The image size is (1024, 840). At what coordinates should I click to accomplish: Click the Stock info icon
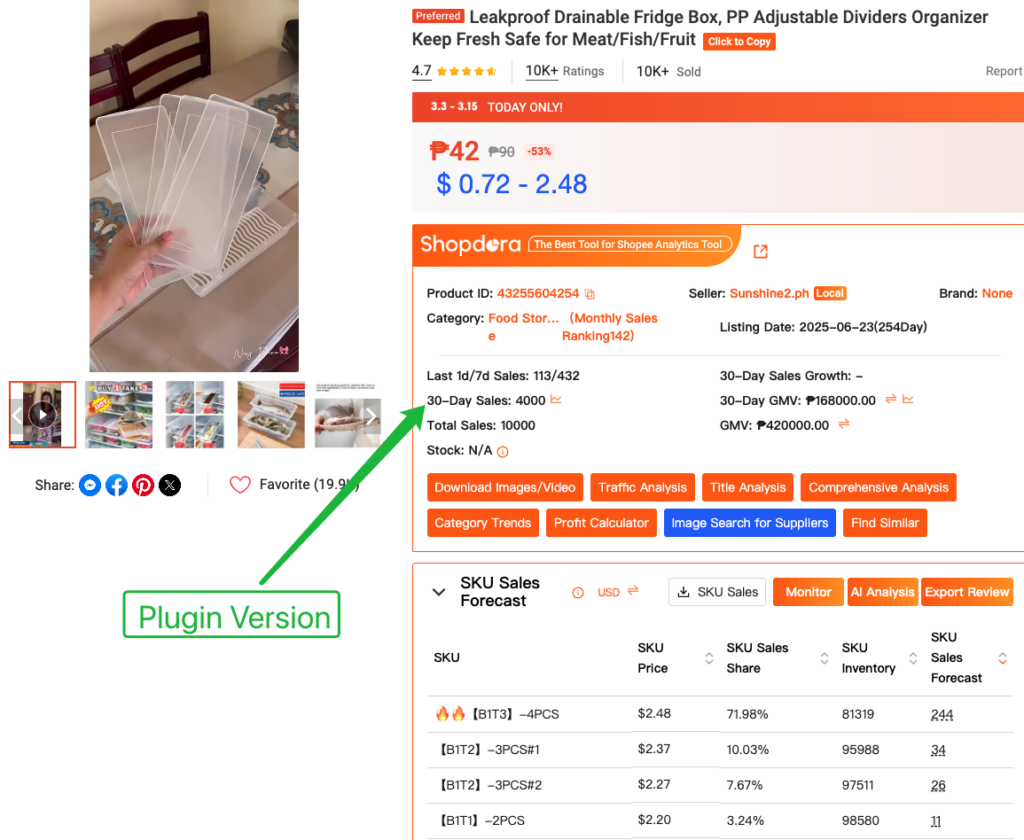pos(503,451)
